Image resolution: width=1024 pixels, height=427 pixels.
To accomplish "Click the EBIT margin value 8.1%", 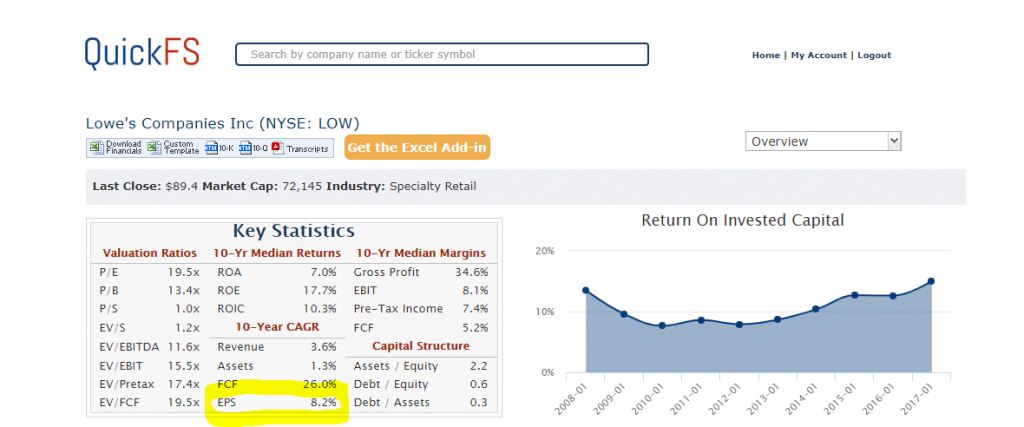I will (x=475, y=291).
